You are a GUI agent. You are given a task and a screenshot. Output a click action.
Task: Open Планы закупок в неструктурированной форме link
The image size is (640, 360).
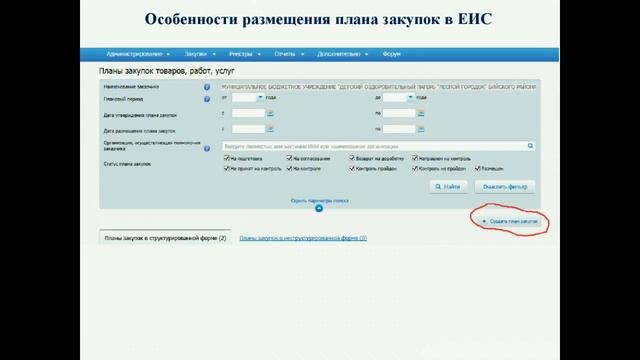(x=303, y=238)
